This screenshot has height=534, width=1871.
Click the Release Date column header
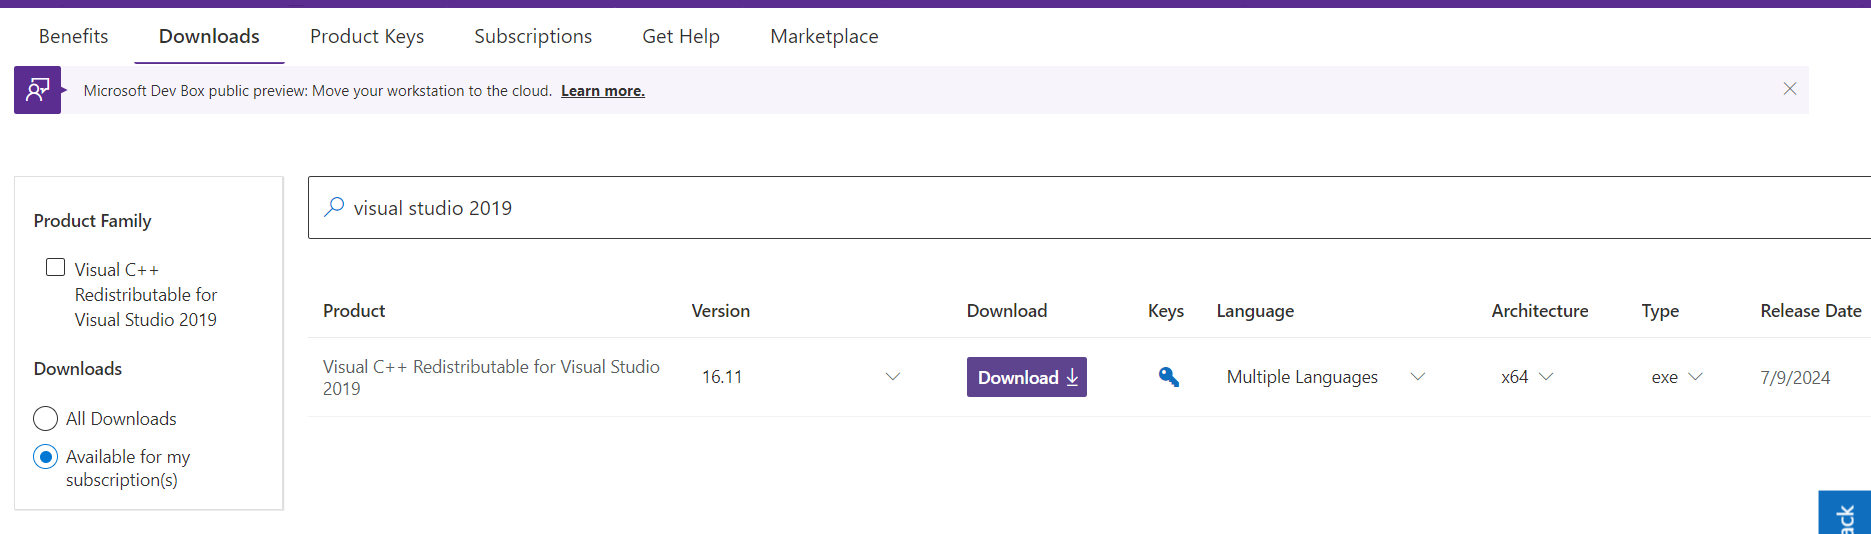pos(1810,311)
